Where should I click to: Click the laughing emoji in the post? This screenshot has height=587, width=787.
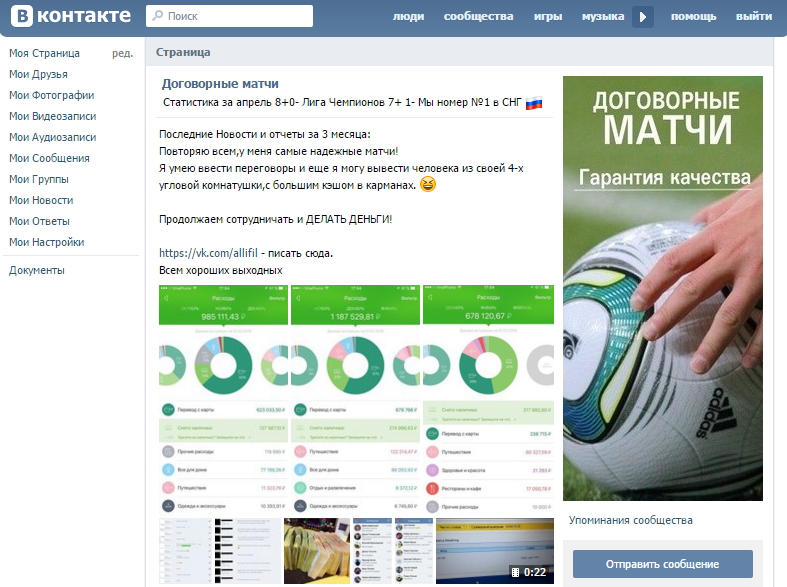[x=428, y=184]
